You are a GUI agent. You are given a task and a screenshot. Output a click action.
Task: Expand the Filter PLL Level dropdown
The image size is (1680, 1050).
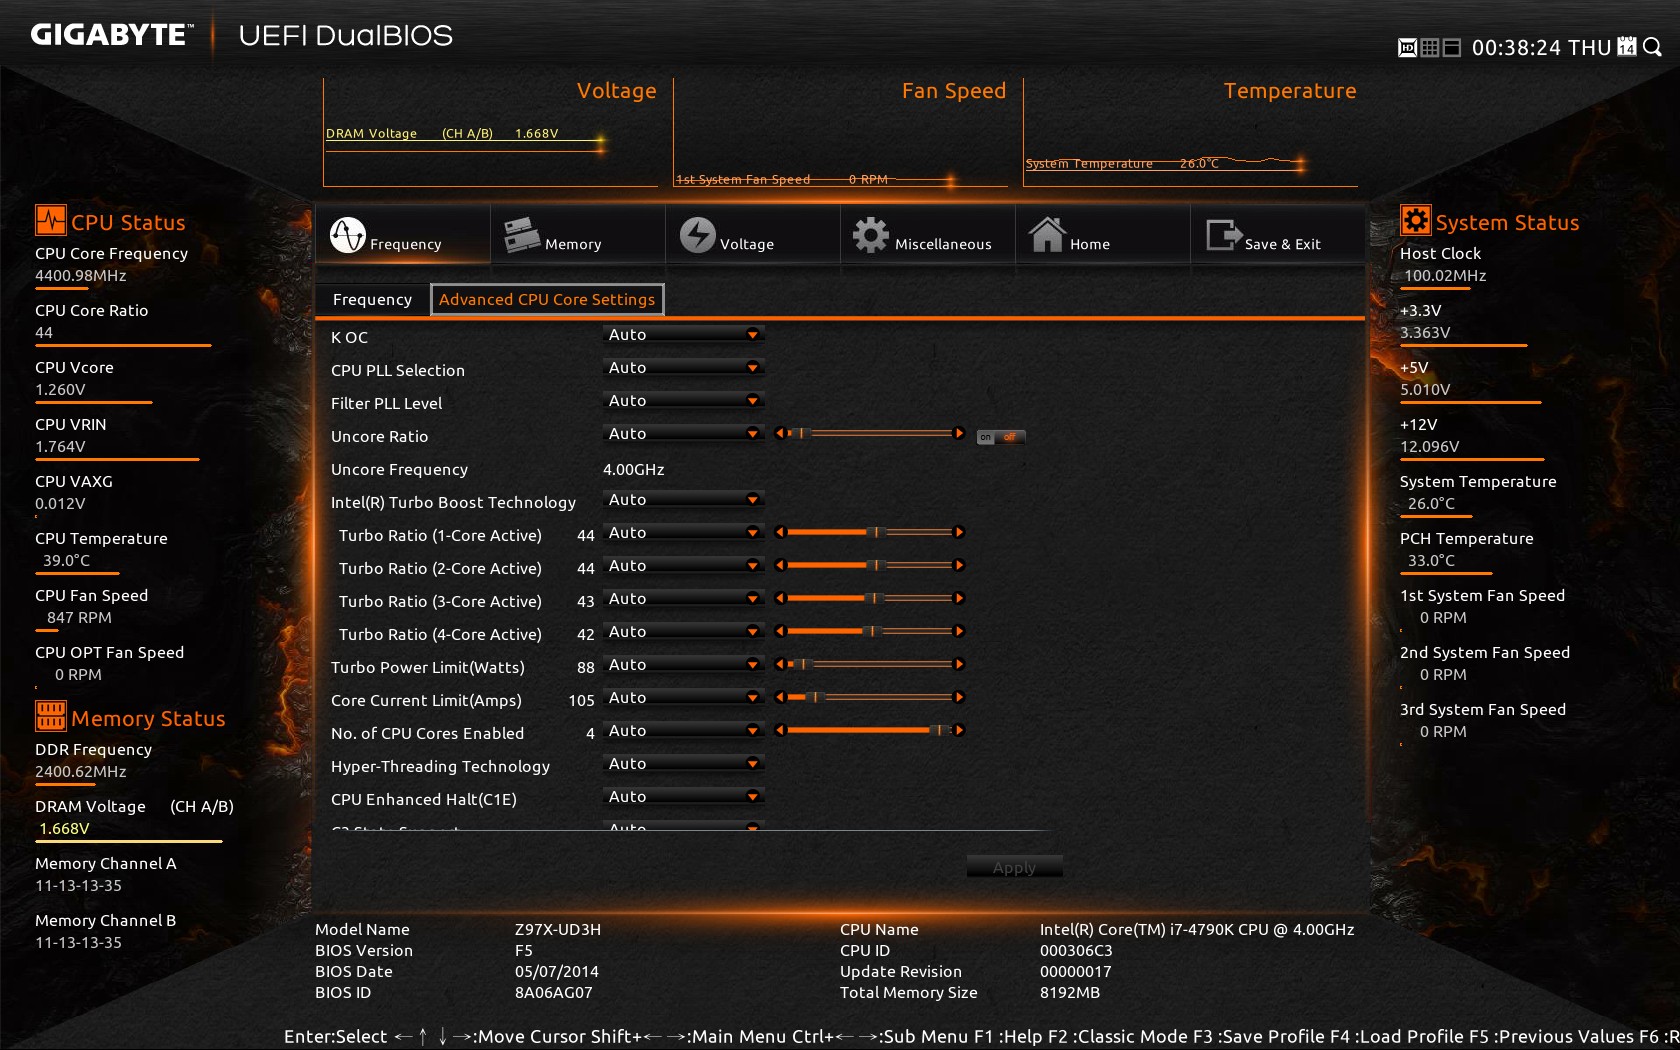pos(683,401)
